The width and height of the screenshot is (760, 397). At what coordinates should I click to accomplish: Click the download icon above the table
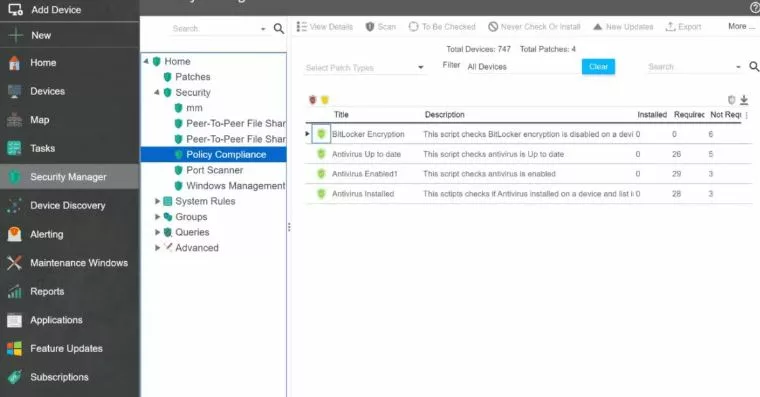tap(744, 100)
